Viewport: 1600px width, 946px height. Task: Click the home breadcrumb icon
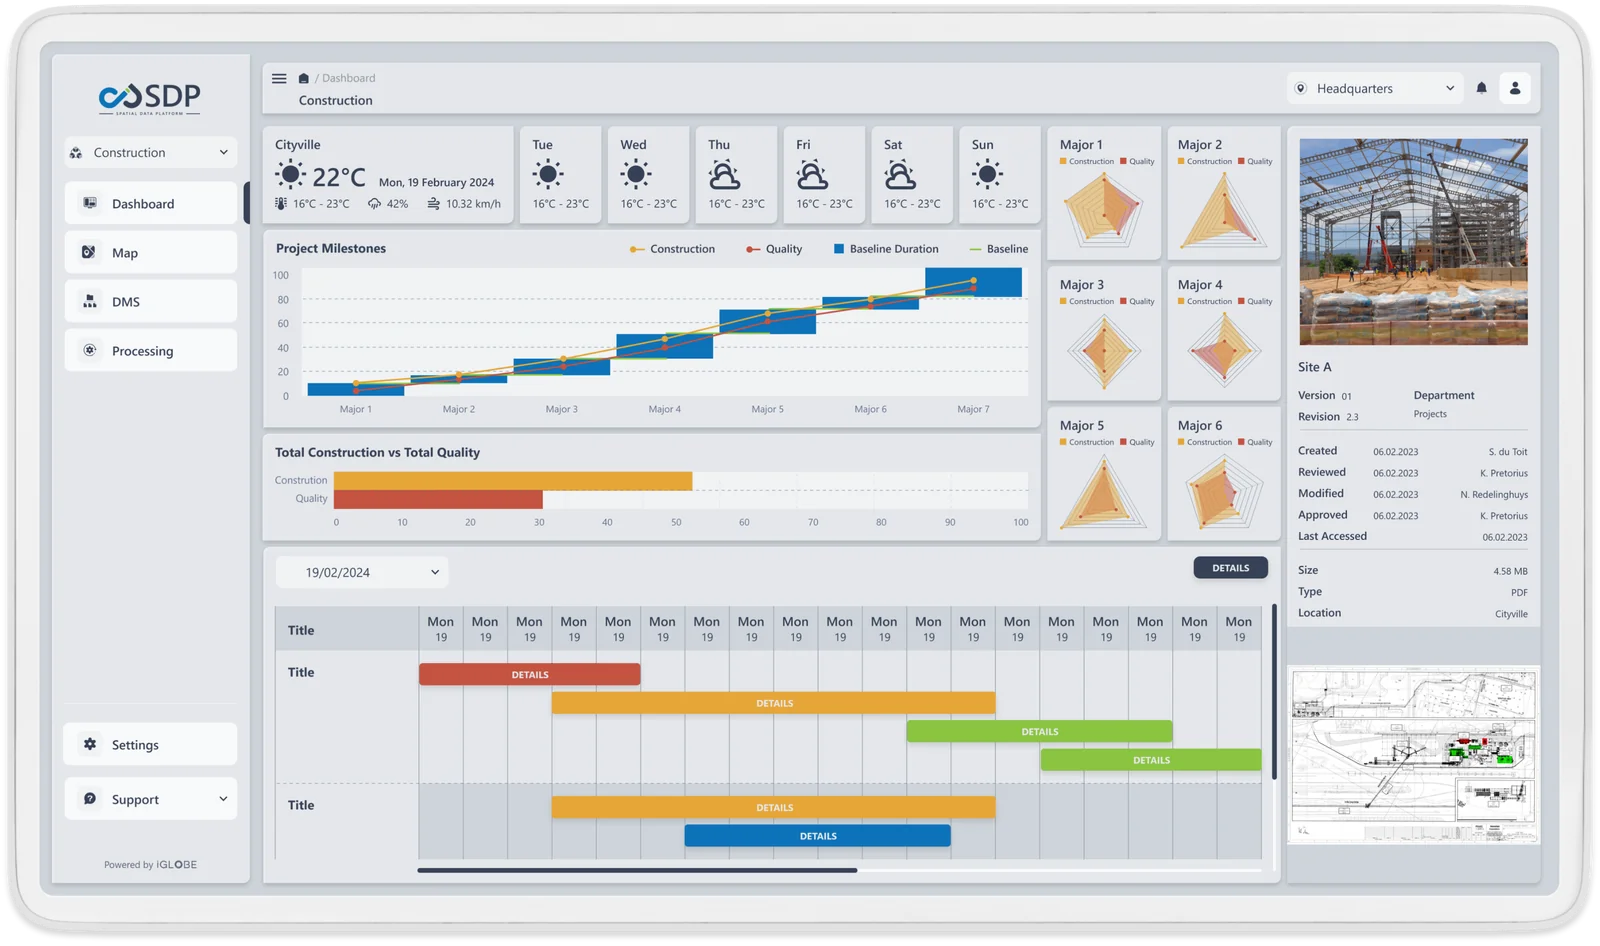tap(304, 78)
